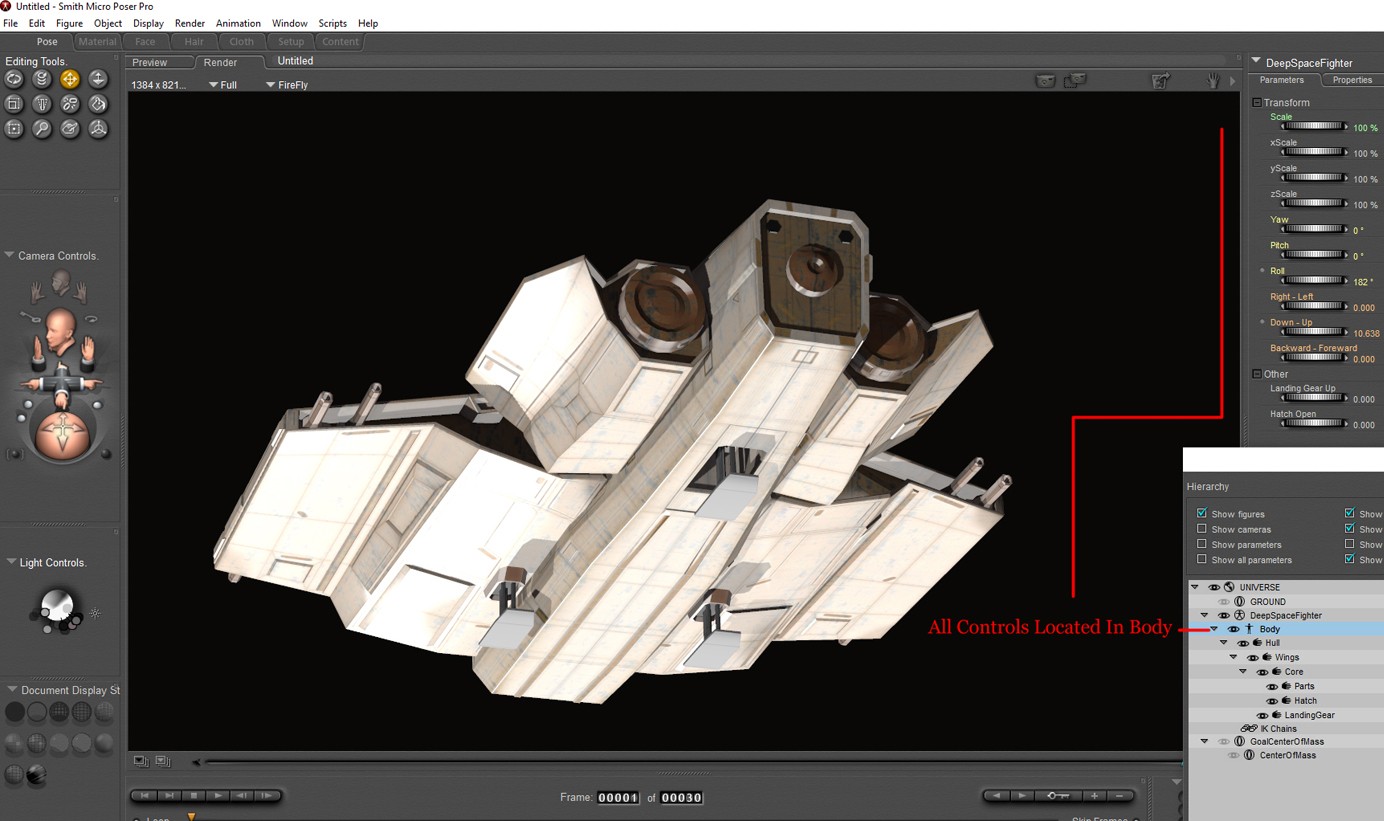
Task: Select the Direct Manipulation tool
Action: click(x=98, y=129)
